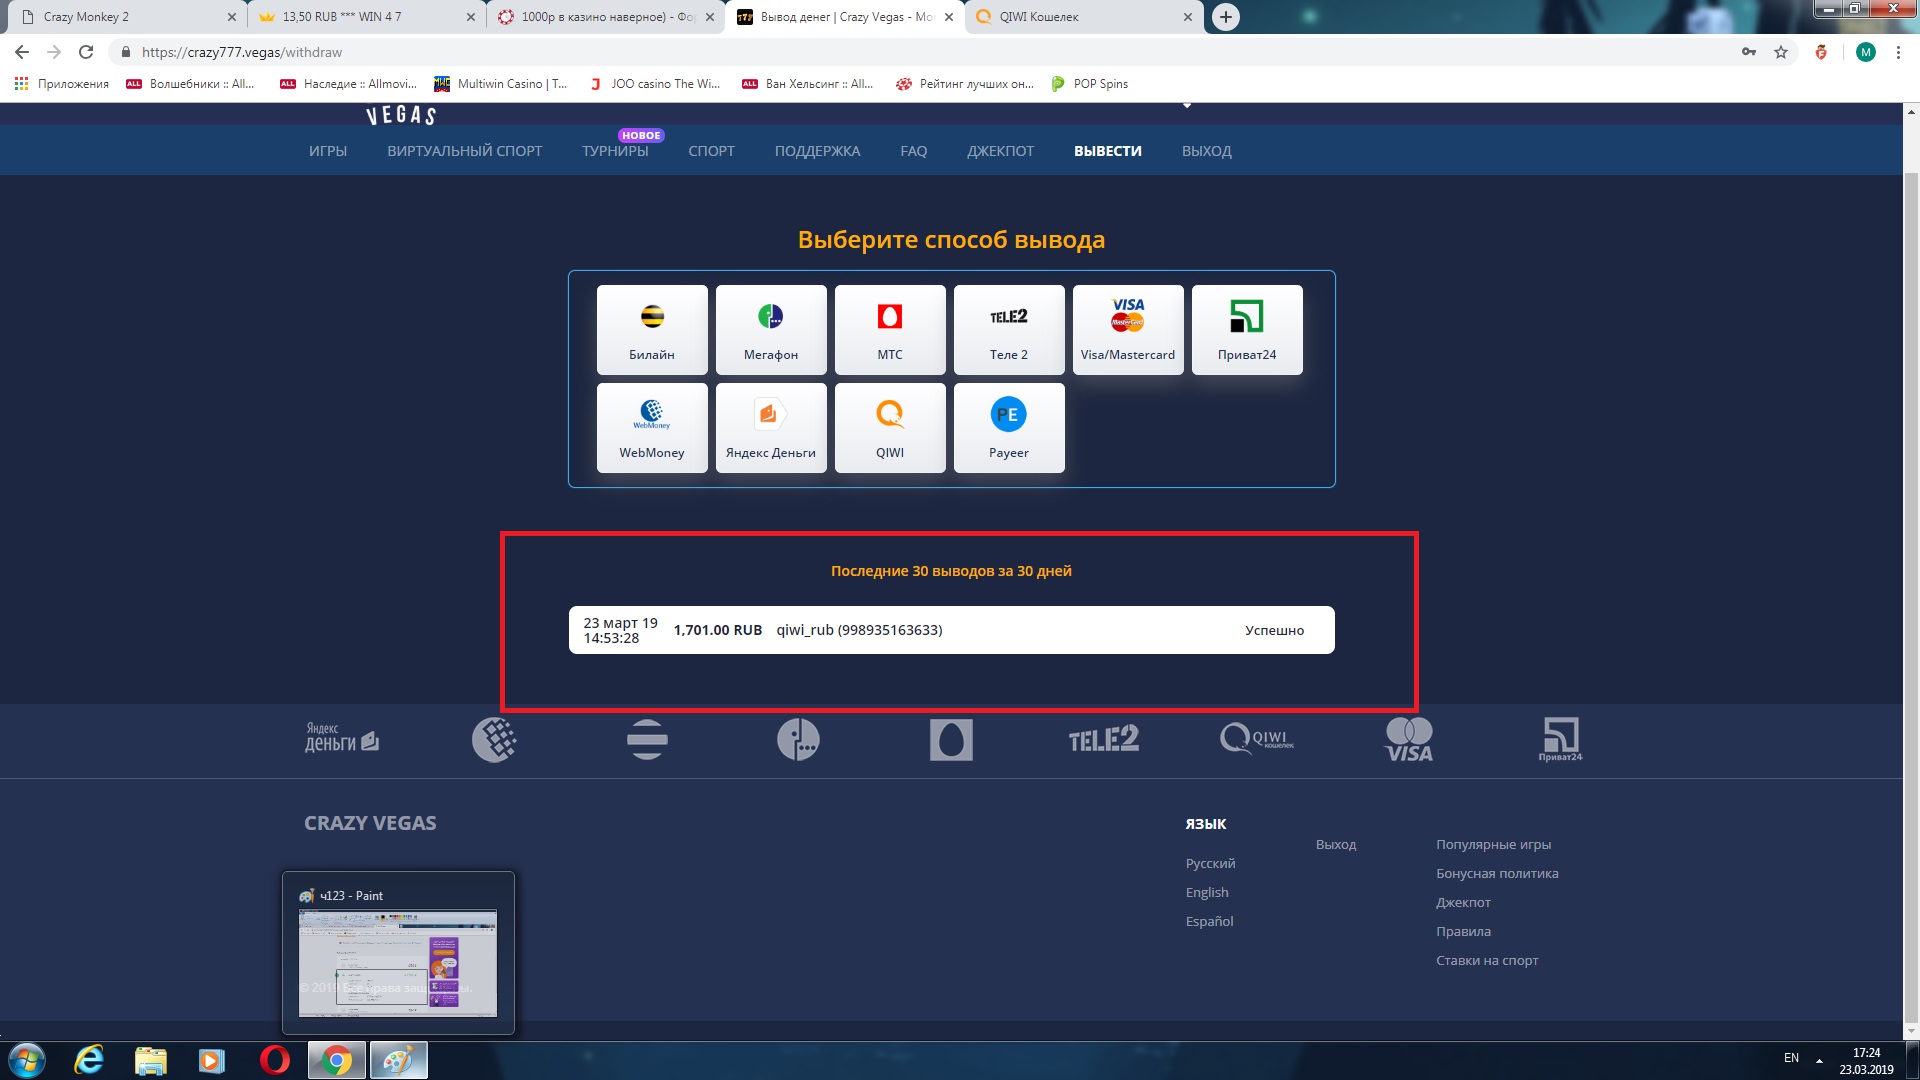
Task: Open ДЖЕКПОТ page
Action: (1001, 151)
